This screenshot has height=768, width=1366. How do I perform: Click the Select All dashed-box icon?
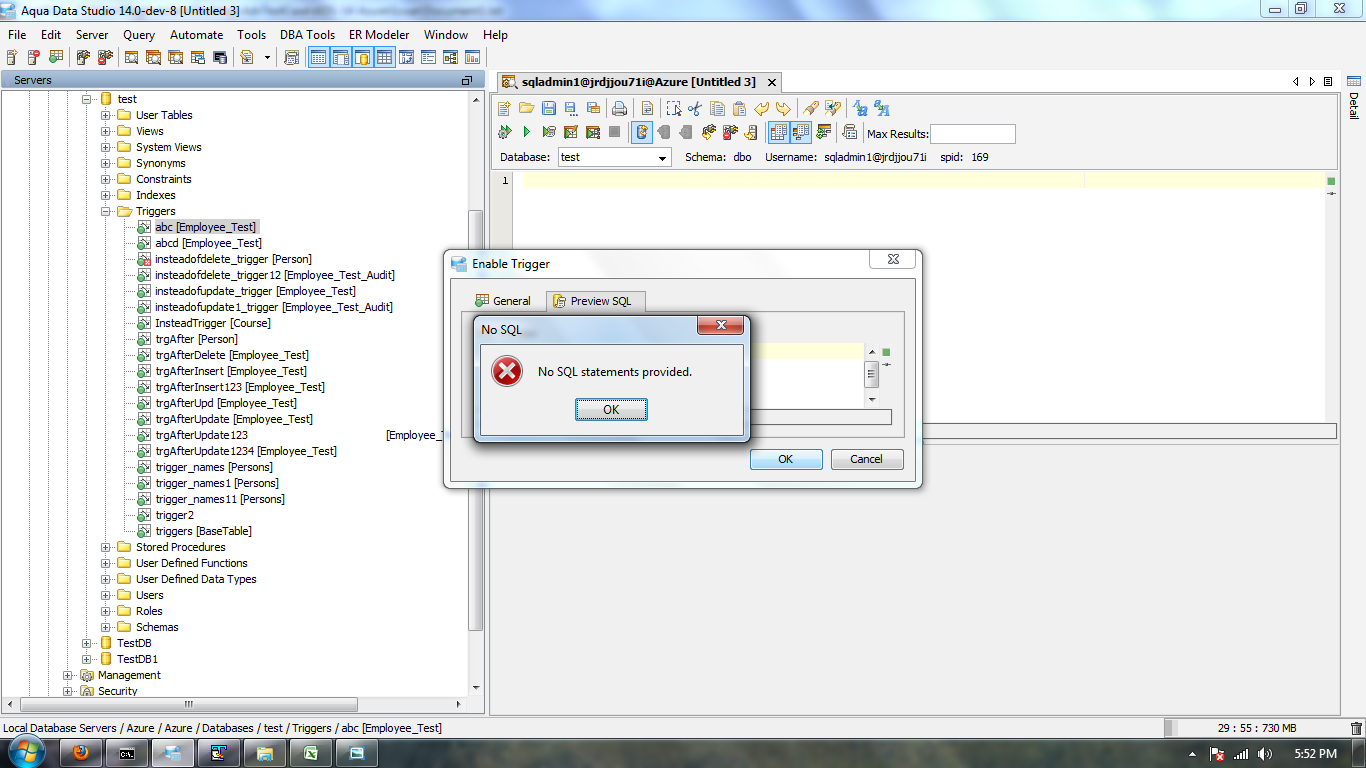click(673, 108)
